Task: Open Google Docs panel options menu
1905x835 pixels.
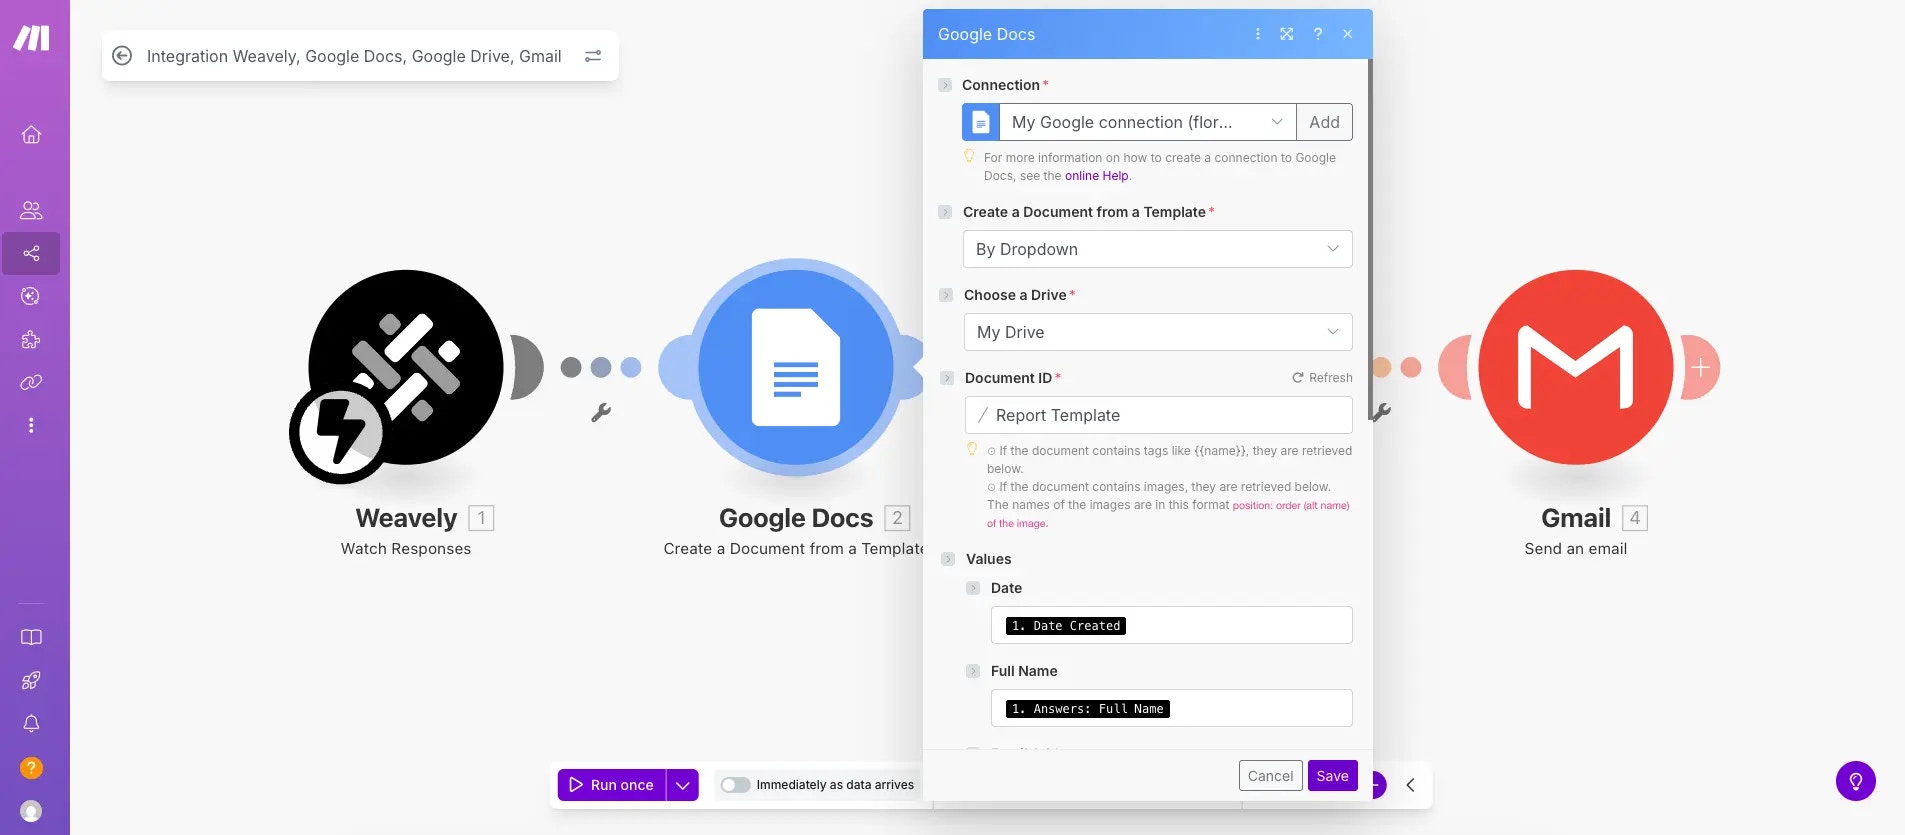Action: tap(1257, 34)
